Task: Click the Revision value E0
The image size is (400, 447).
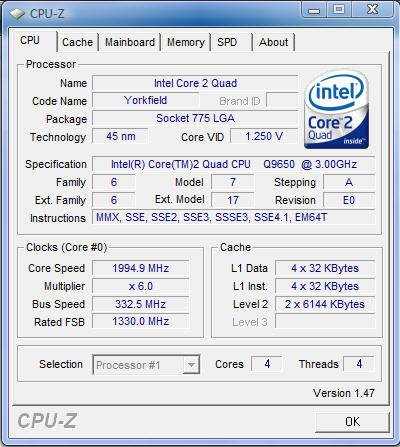Action: point(349,200)
